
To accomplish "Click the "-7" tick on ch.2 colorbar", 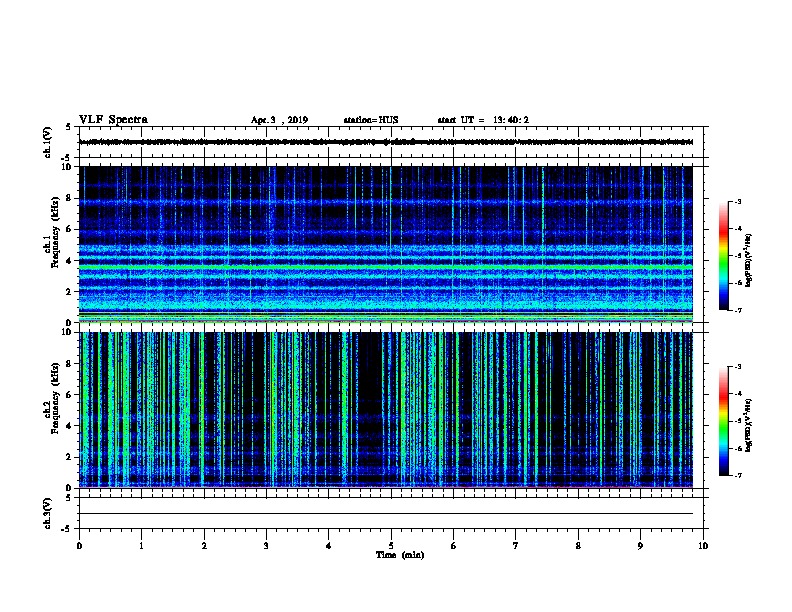I will pyautogui.click(x=737, y=475).
